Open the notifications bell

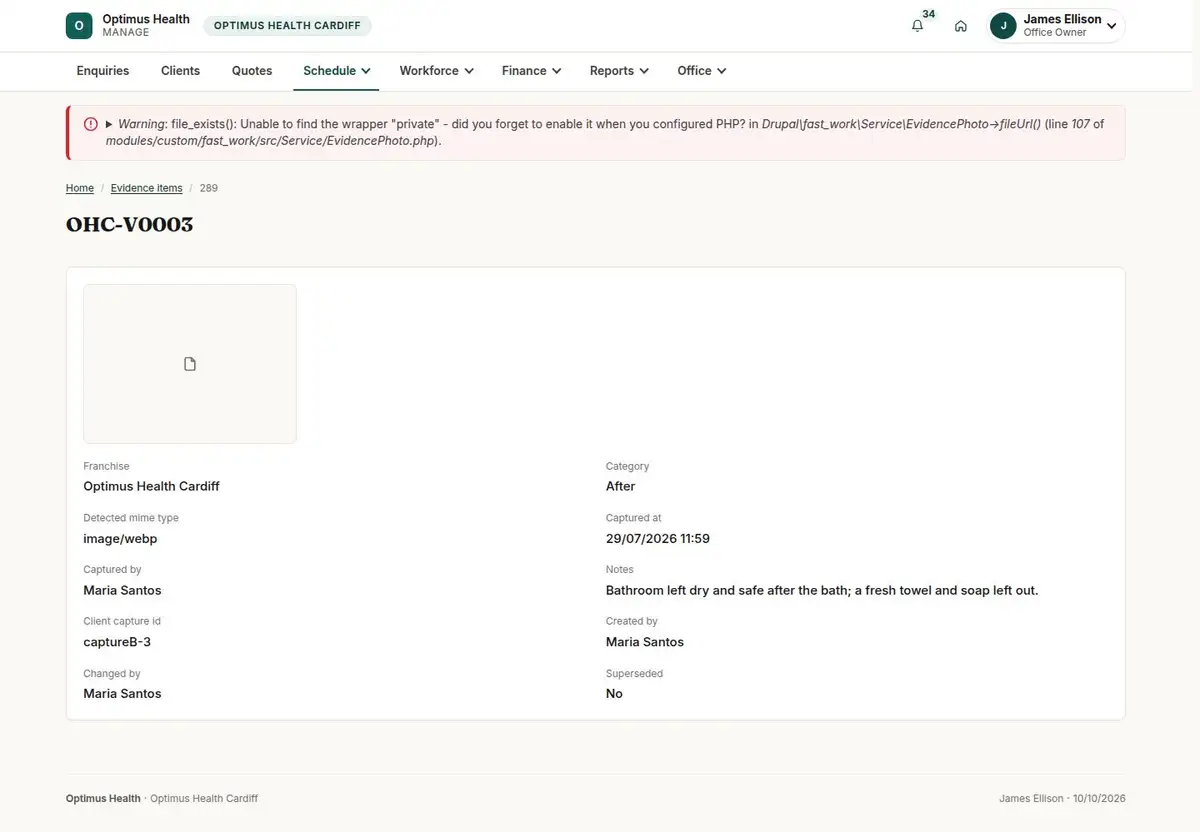point(917,26)
